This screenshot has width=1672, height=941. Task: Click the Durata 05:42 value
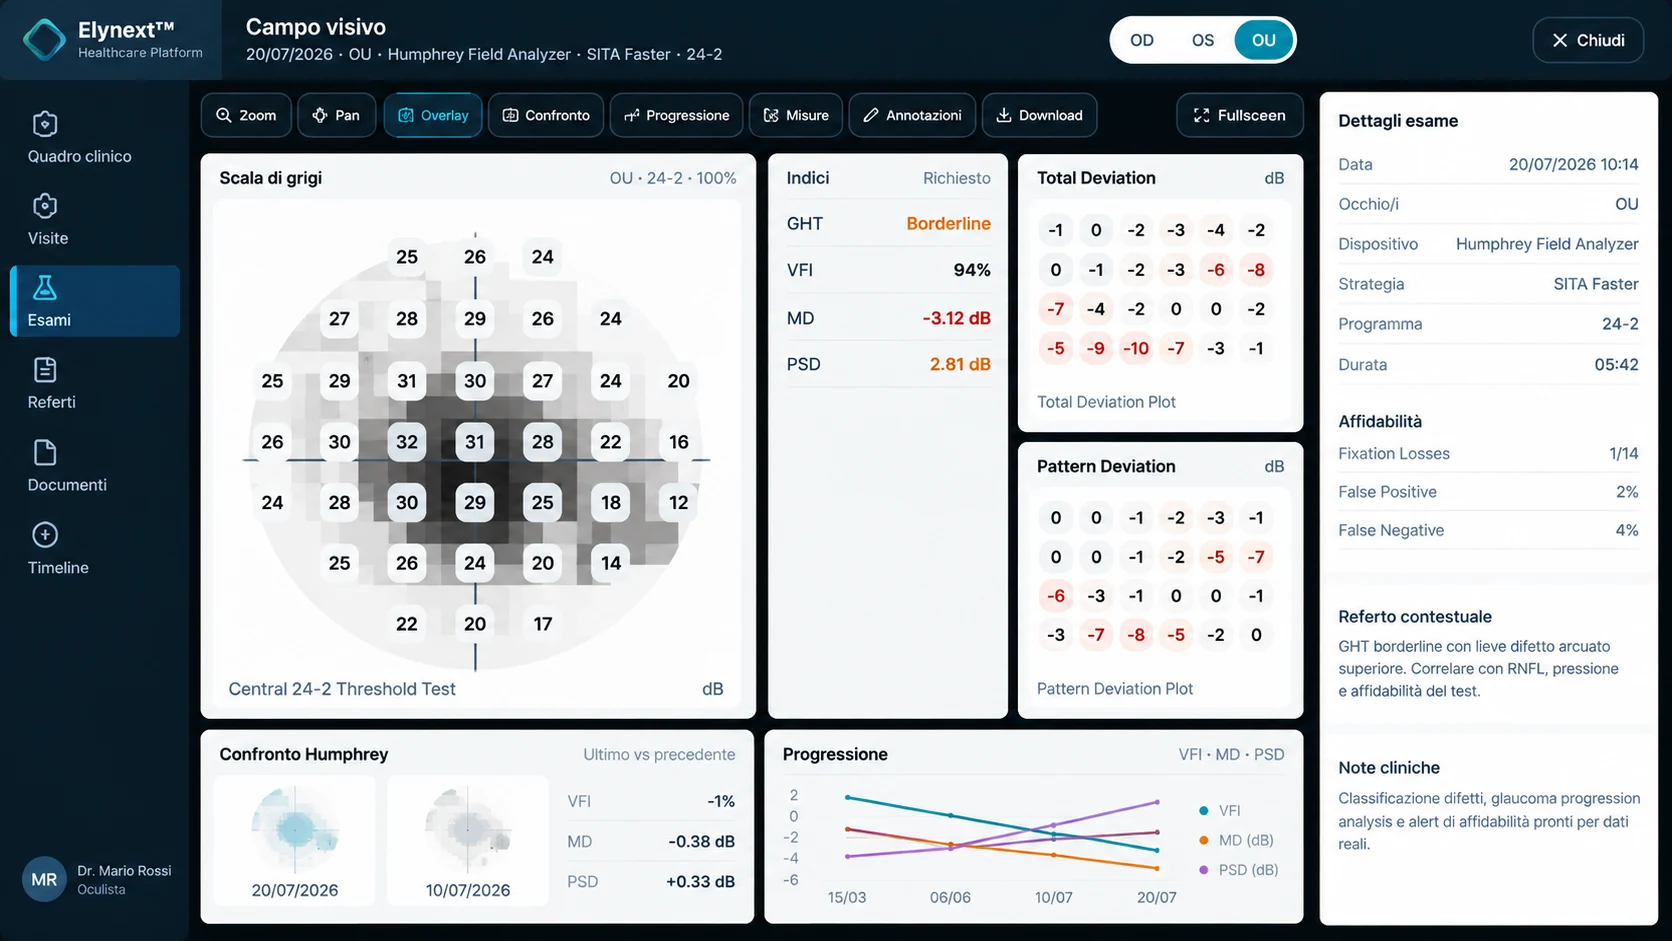tap(1616, 365)
